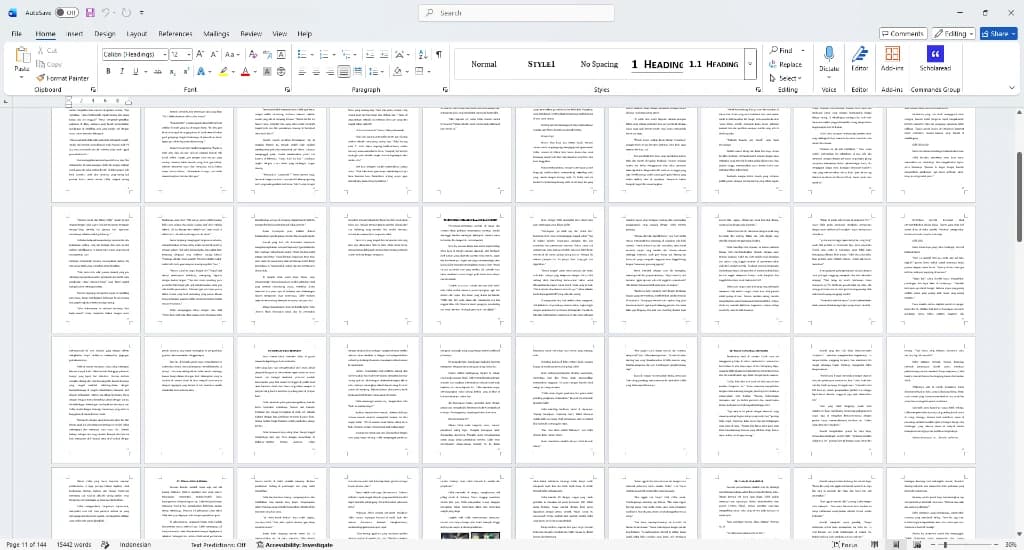Switch to the References tab
The width and height of the screenshot is (1024, 550).
coord(175,33)
